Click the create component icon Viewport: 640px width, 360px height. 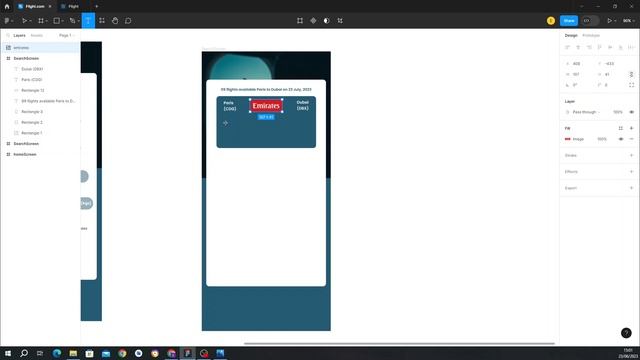(313, 21)
